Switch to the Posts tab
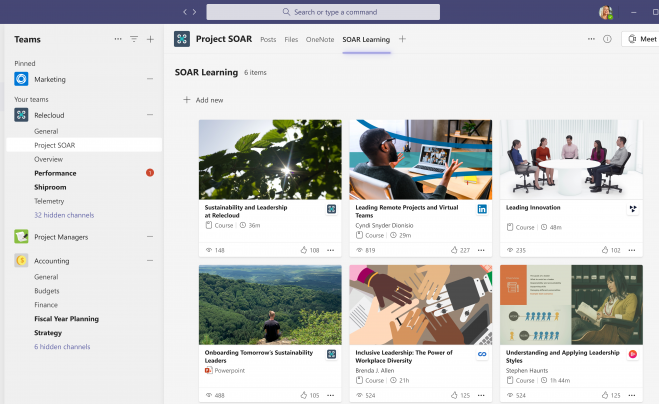The height and width of the screenshot is (404, 659). 268,40
